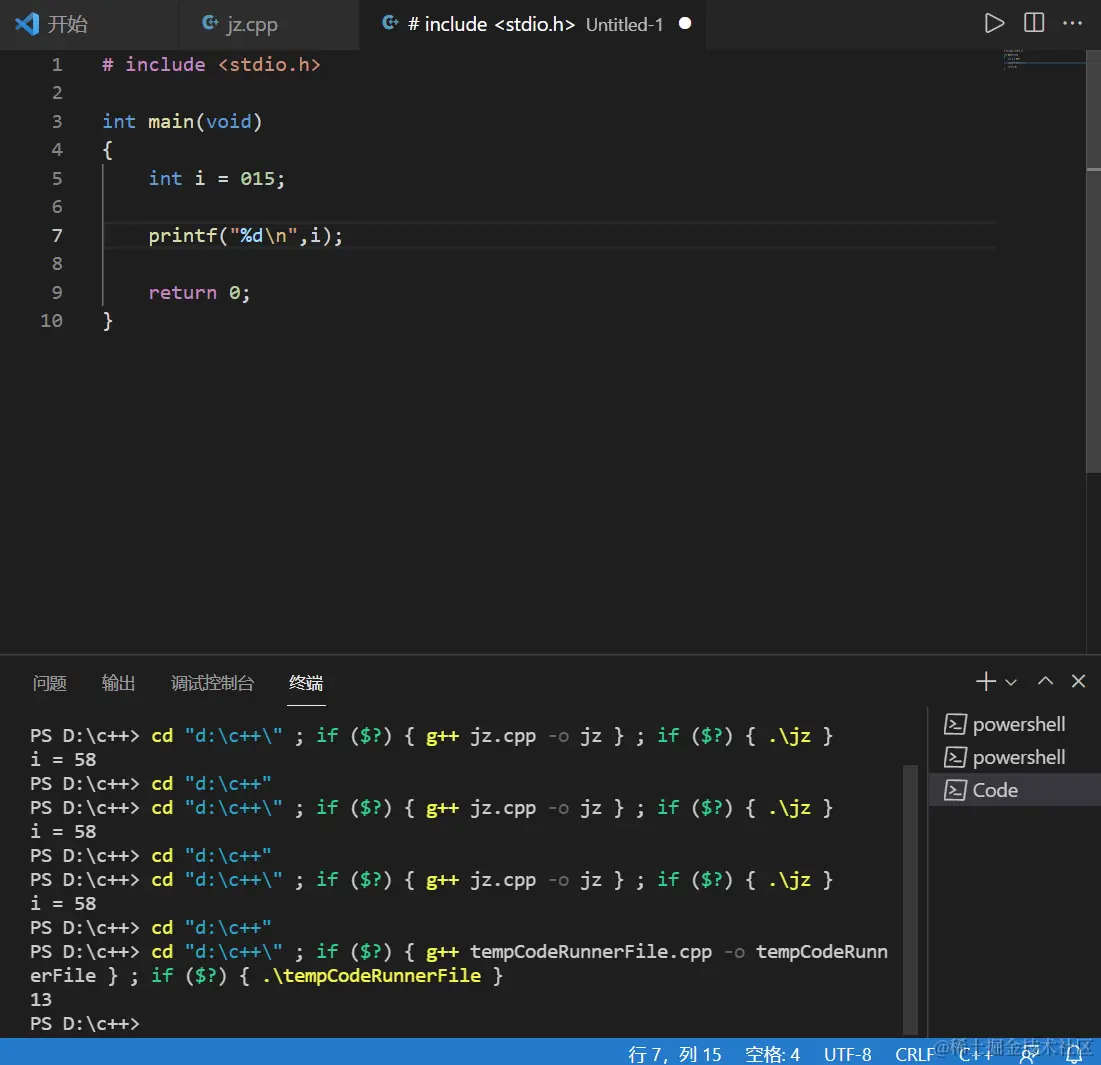
Task: Click the printf("%d\n",i); line
Action: [246, 235]
